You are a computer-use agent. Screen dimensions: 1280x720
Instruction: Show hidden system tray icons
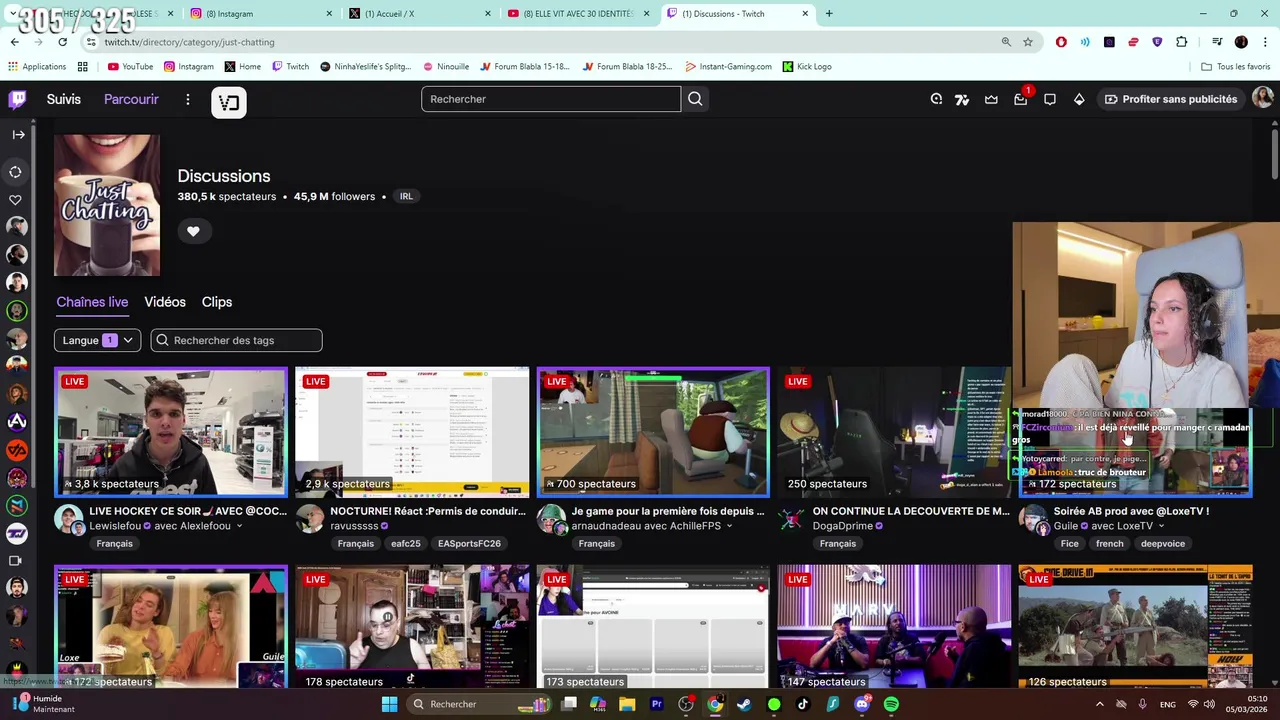click(x=1100, y=704)
